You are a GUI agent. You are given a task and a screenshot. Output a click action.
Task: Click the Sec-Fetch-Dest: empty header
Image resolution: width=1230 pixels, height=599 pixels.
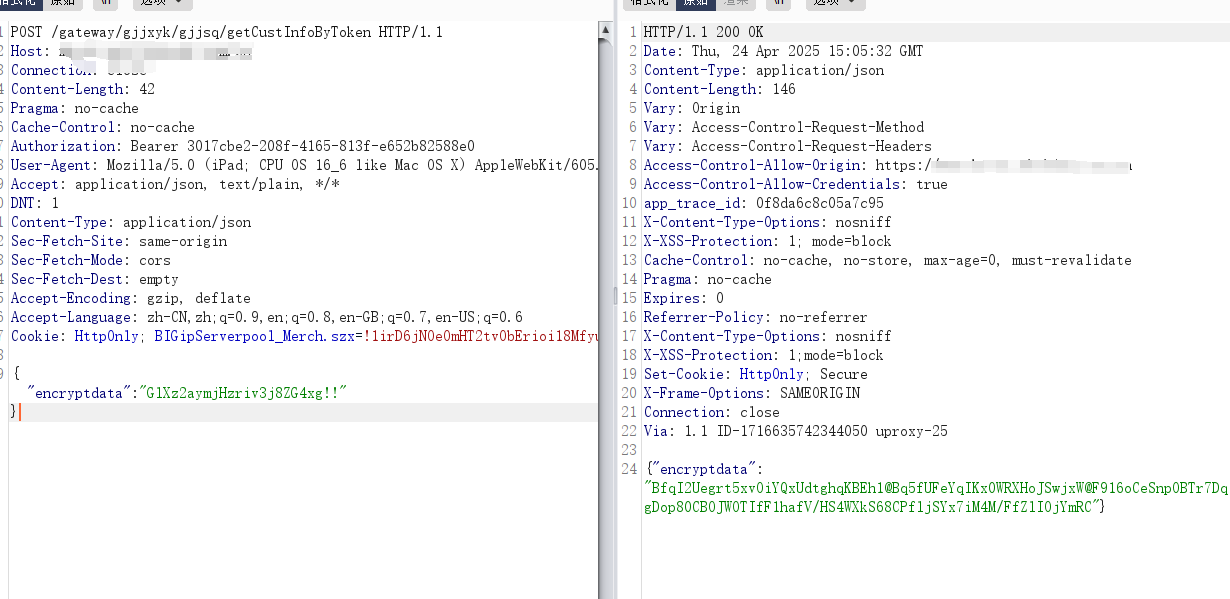point(95,279)
